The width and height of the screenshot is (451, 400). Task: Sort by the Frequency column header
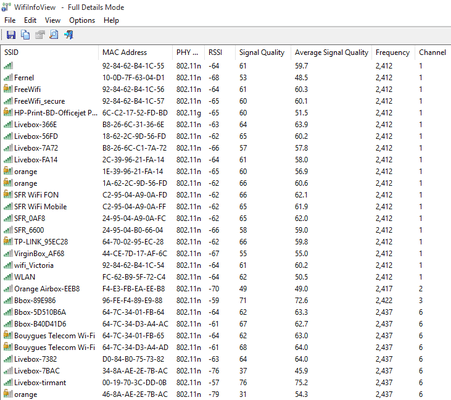coord(394,52)
